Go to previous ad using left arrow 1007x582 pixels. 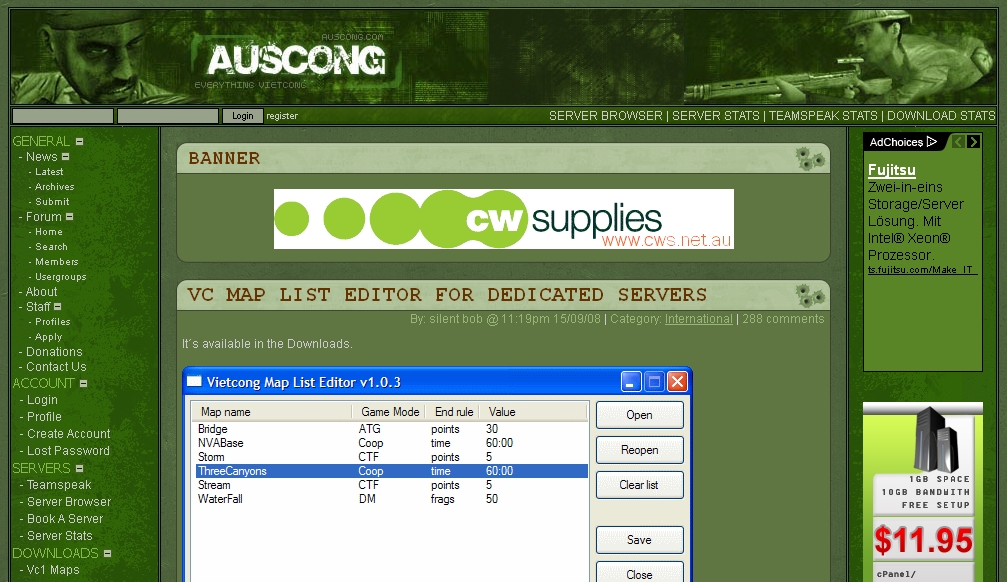(959, 142)
